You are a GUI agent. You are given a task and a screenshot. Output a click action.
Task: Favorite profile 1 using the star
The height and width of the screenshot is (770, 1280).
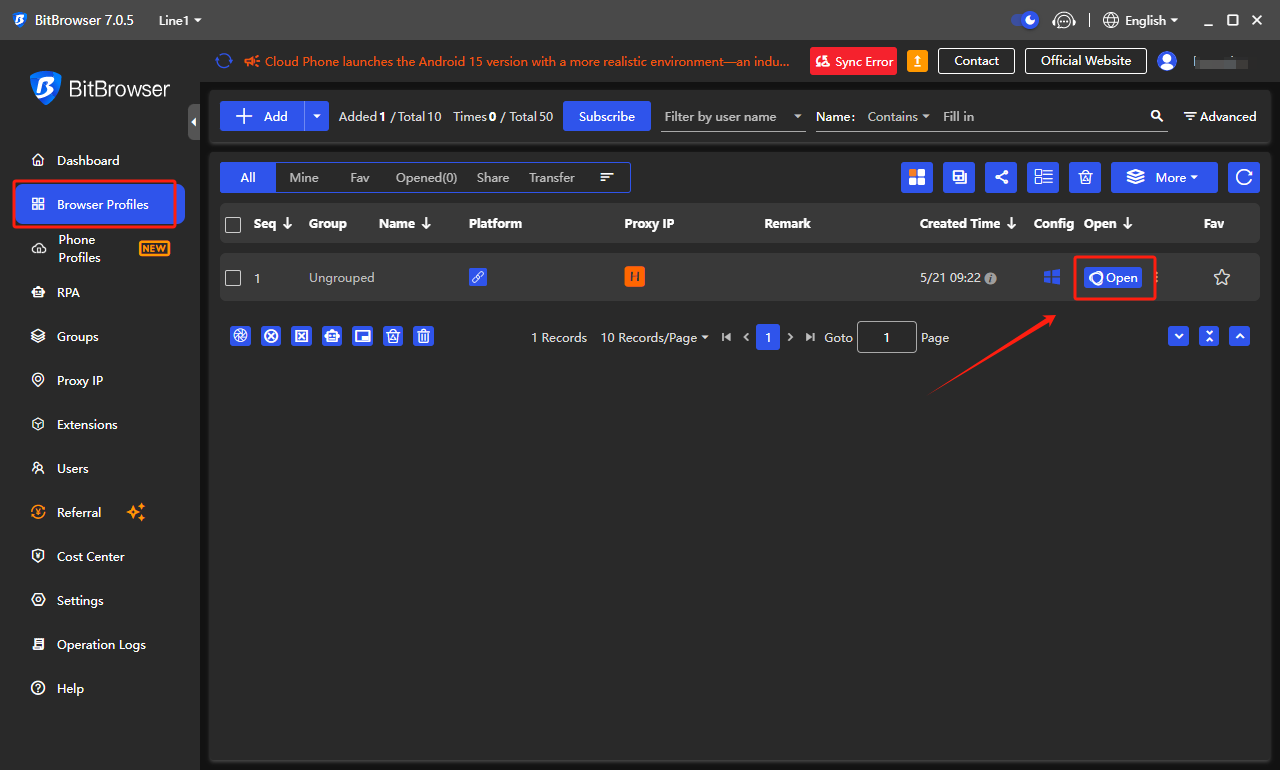pyautogui.click(x=1221, y=278)
